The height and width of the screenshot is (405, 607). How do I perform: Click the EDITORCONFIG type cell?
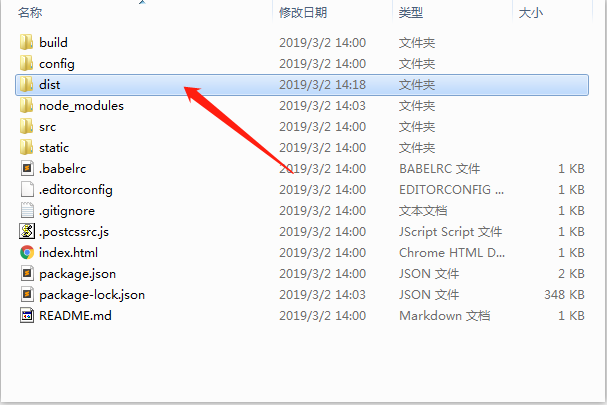click(x=451, y=190)
